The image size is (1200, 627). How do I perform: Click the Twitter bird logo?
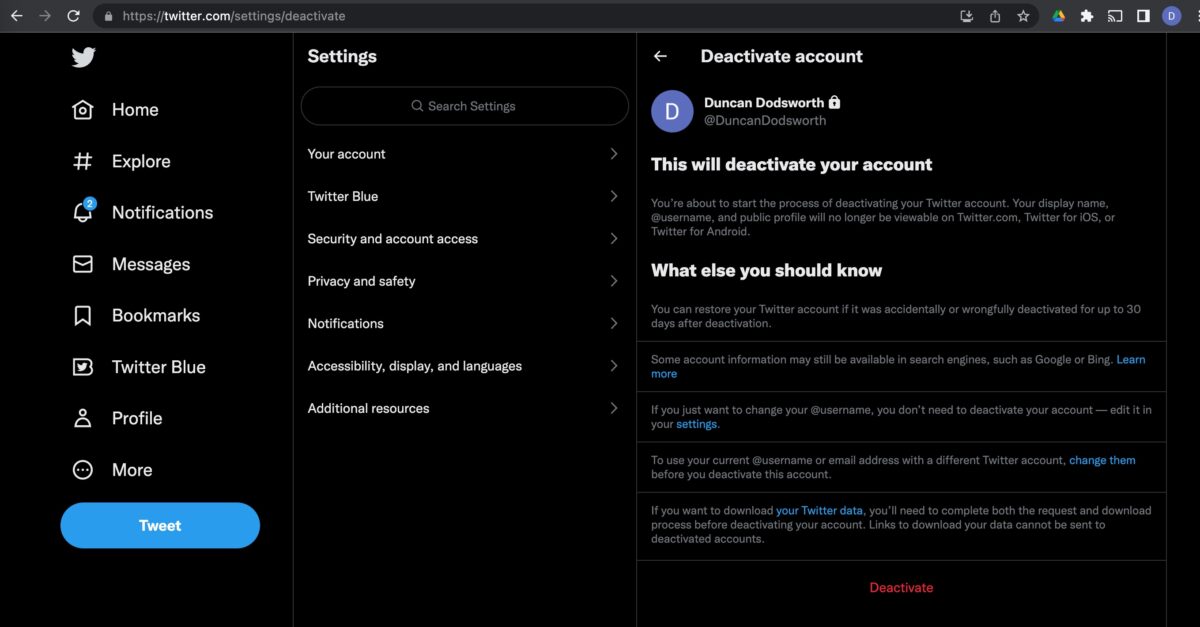[83, 57]
